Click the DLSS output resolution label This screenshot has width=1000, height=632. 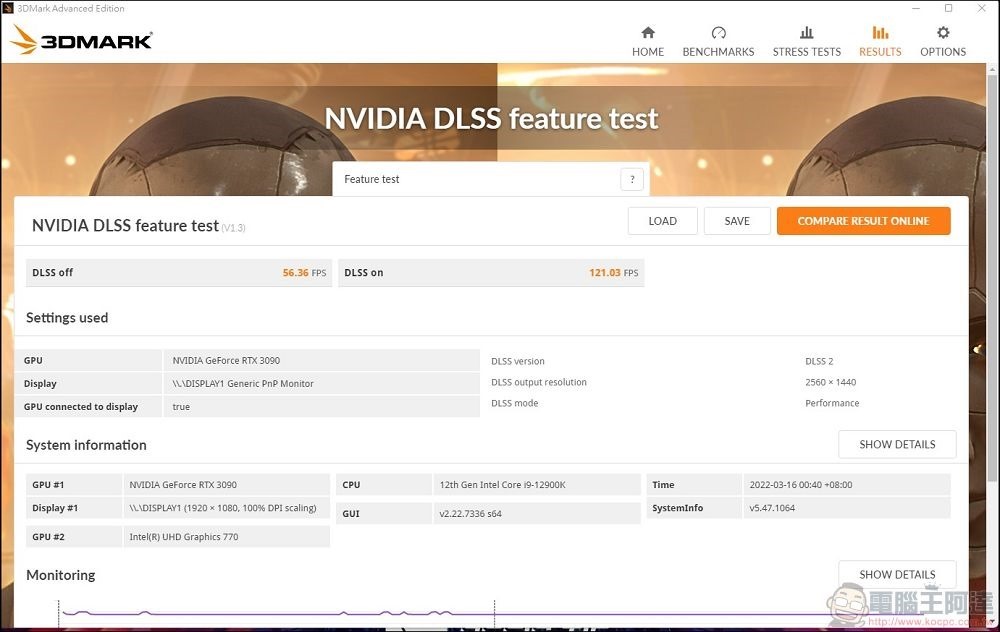click(x=538, y=382)
